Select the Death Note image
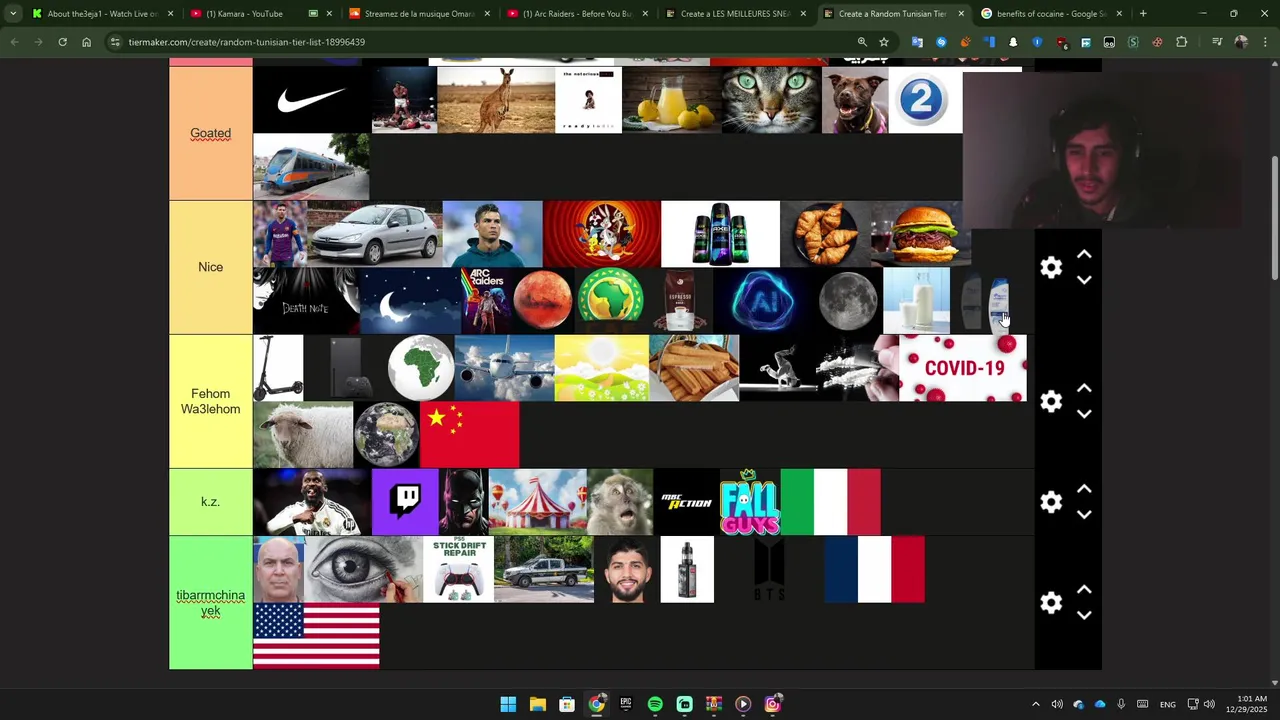Image resolution: width=1280 pixels, height=720 pixels. click(x=306, y=301)
